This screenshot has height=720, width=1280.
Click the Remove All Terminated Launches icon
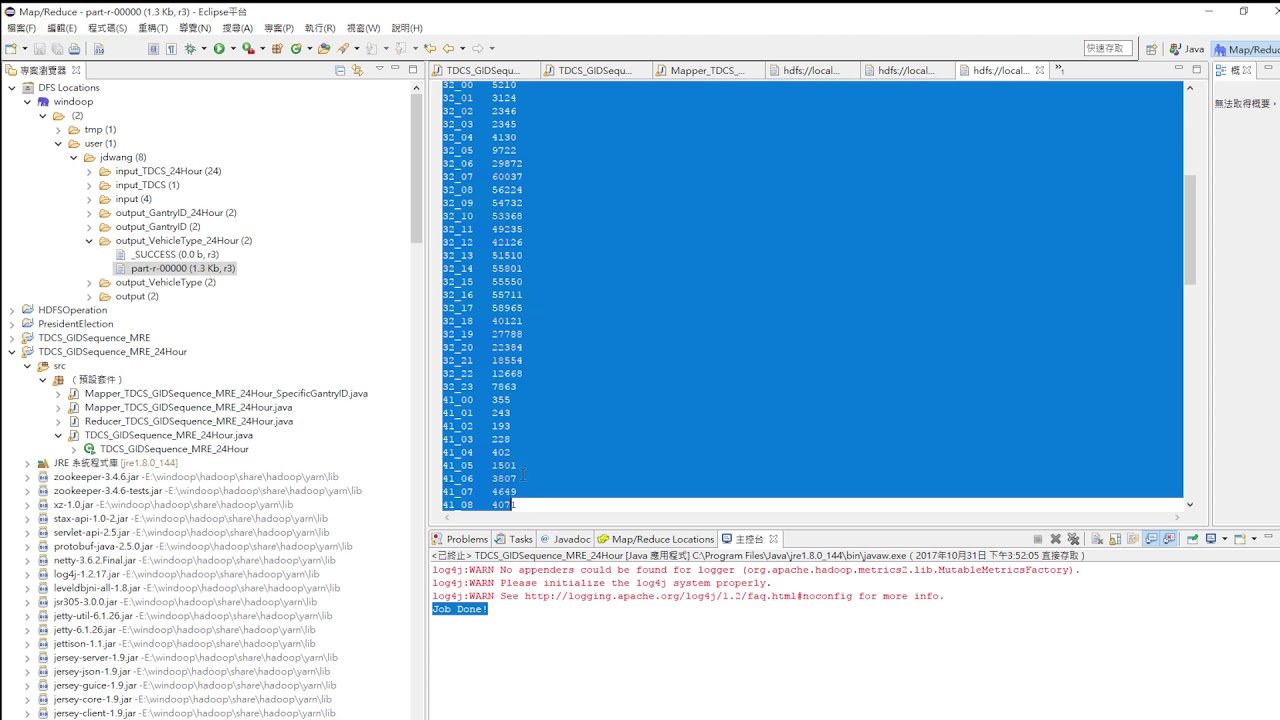pyautogui.click(x=1073, y=539)
